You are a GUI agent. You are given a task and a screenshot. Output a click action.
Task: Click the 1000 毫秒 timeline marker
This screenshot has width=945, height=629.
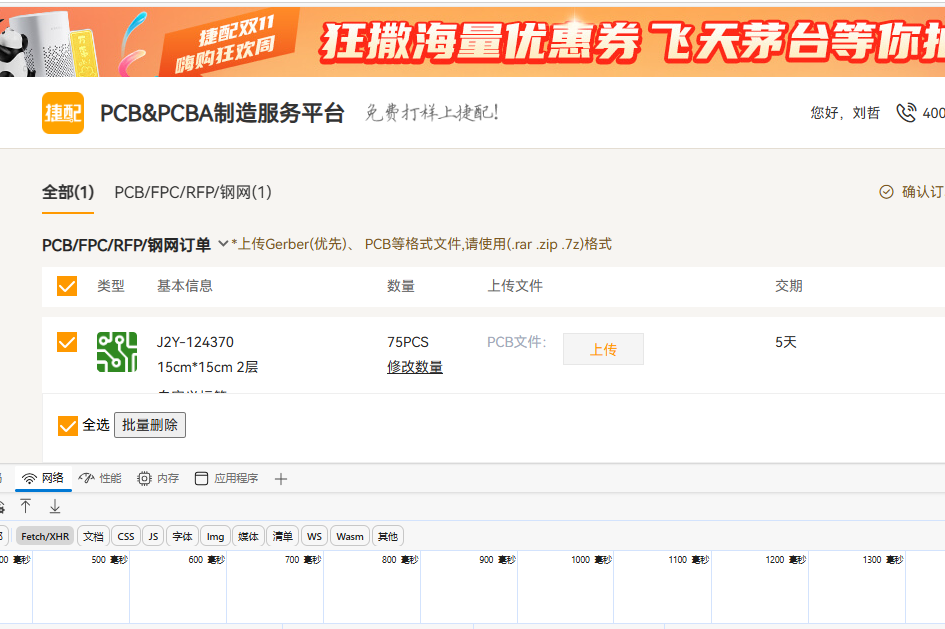tap(591, 560)
